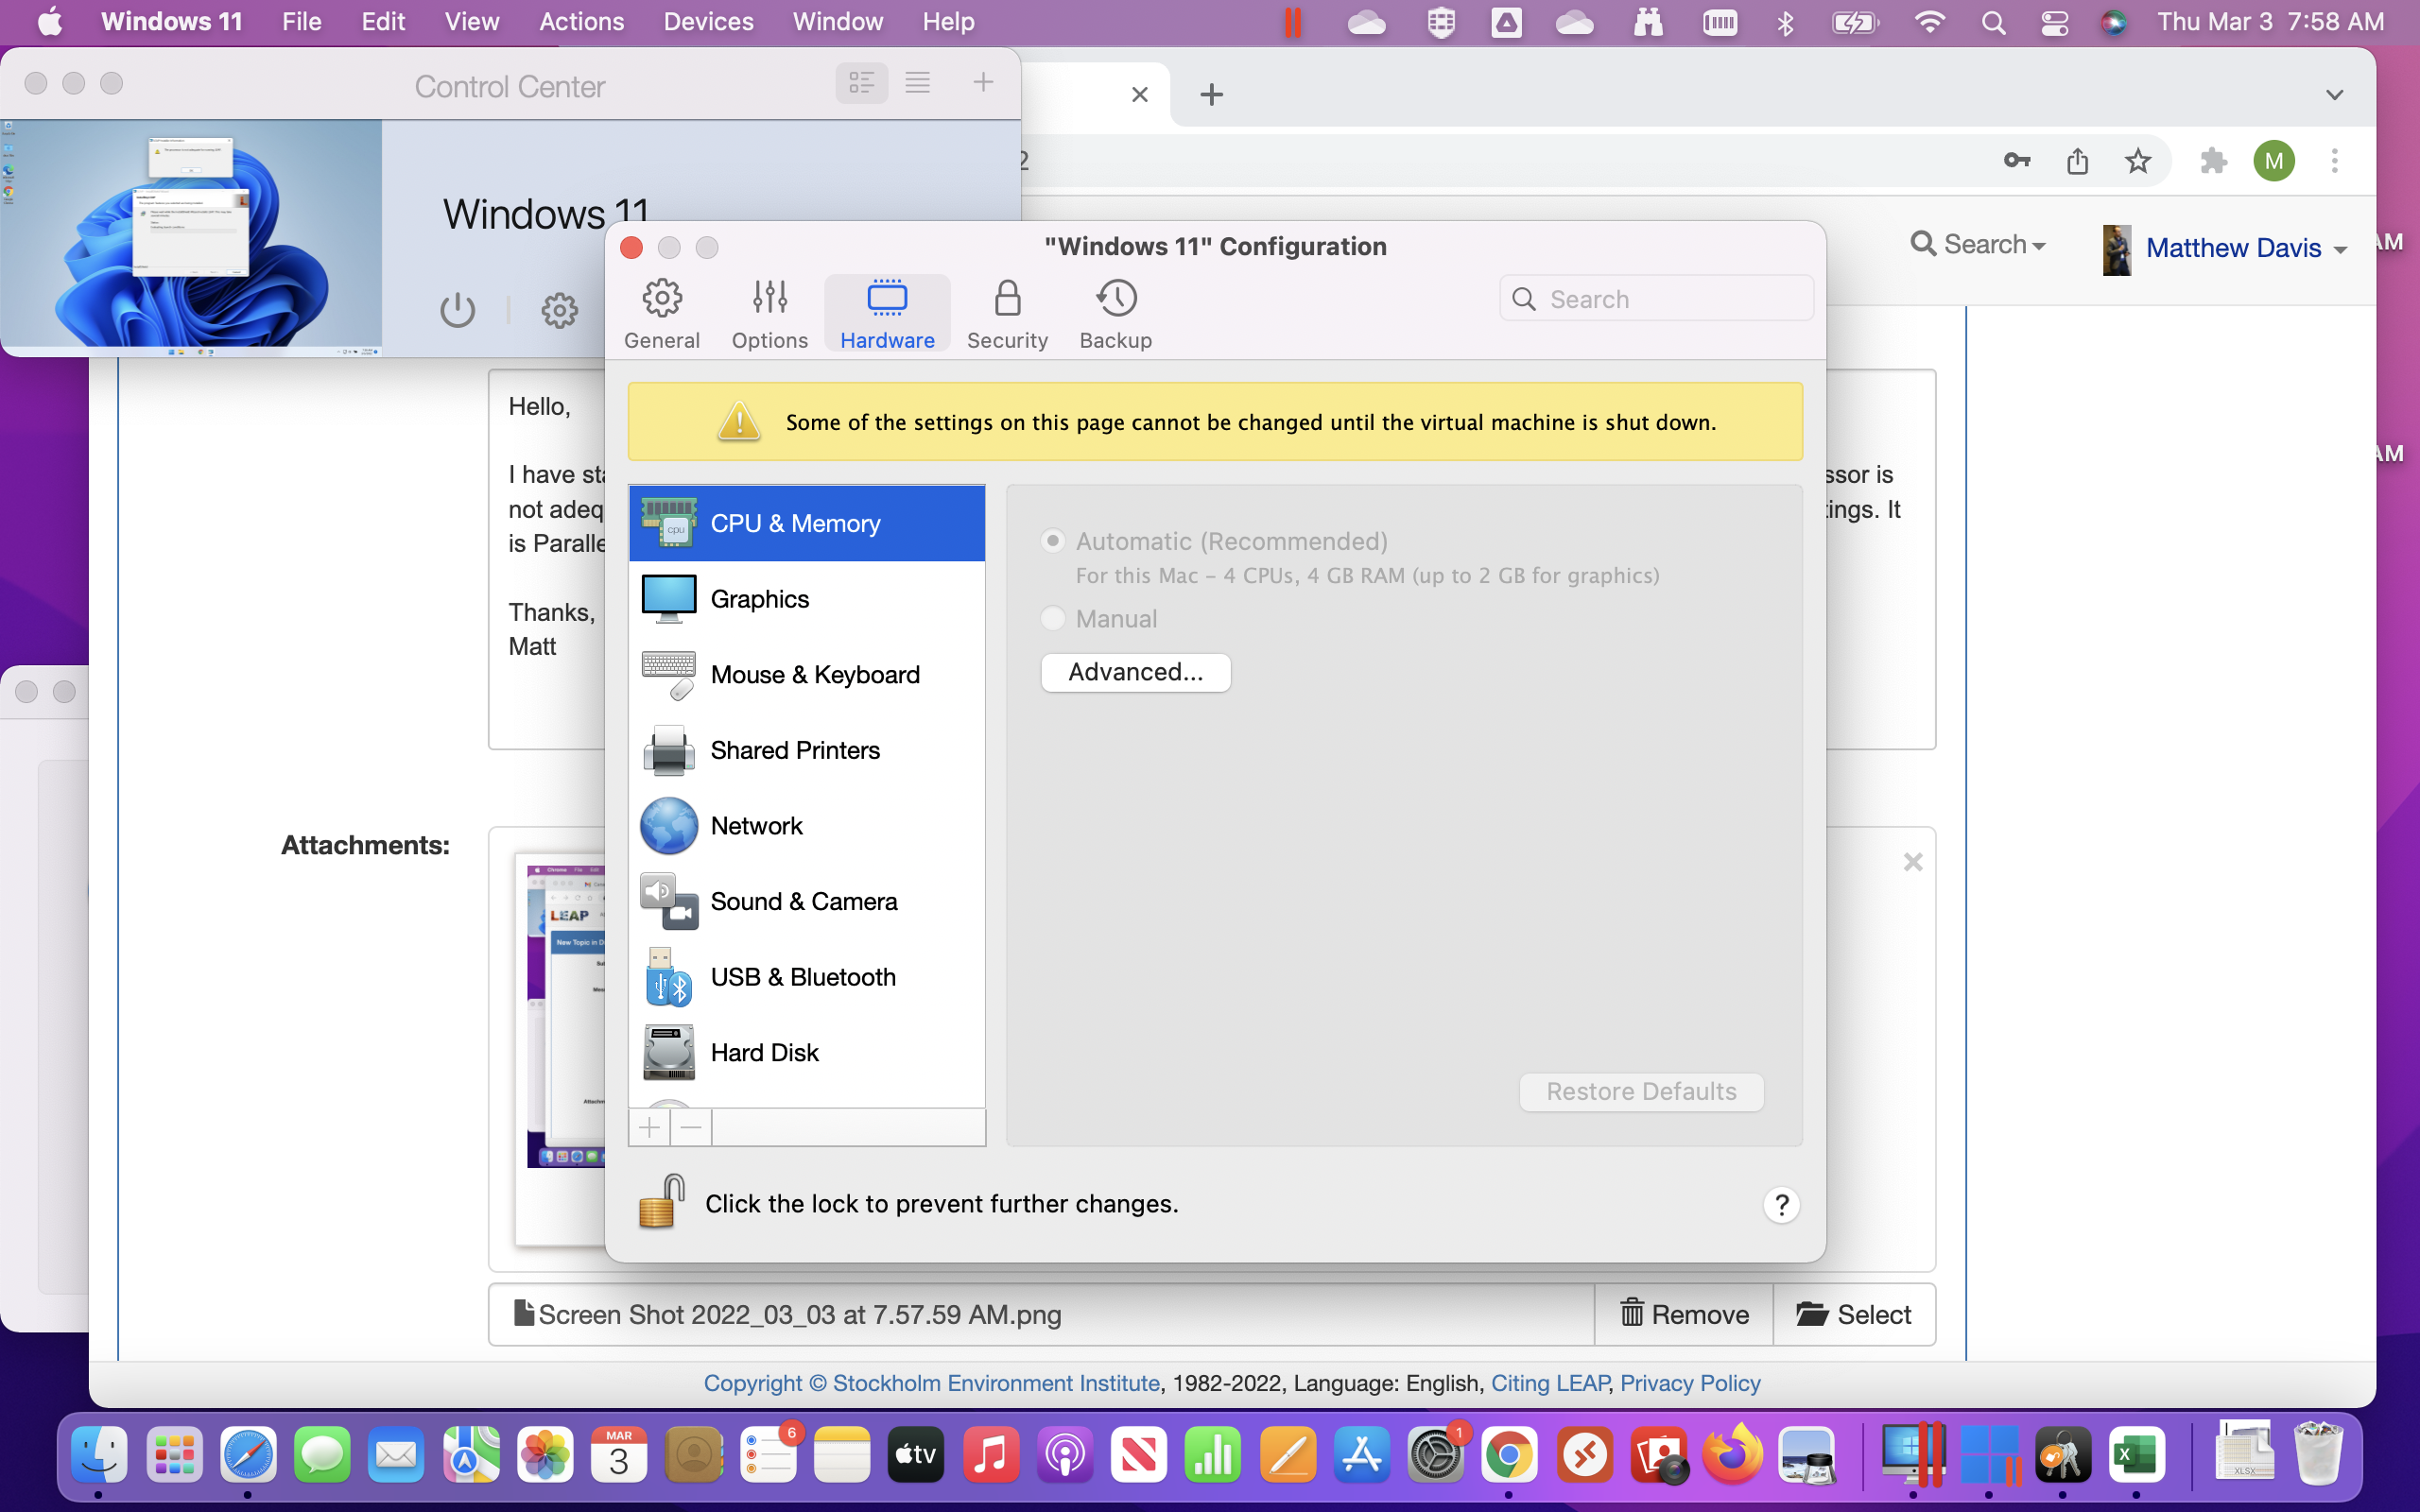Focus the Configuration search field
The width and height of the screenshot is (2420, 1512).
pos(1656,299)
